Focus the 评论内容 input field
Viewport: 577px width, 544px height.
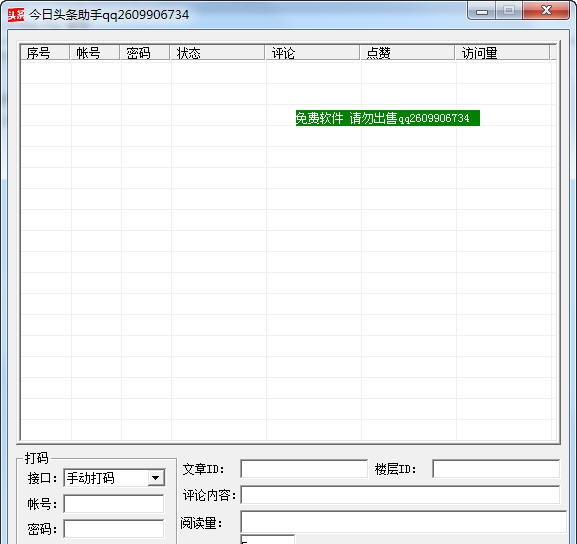[x=400, y=495]
